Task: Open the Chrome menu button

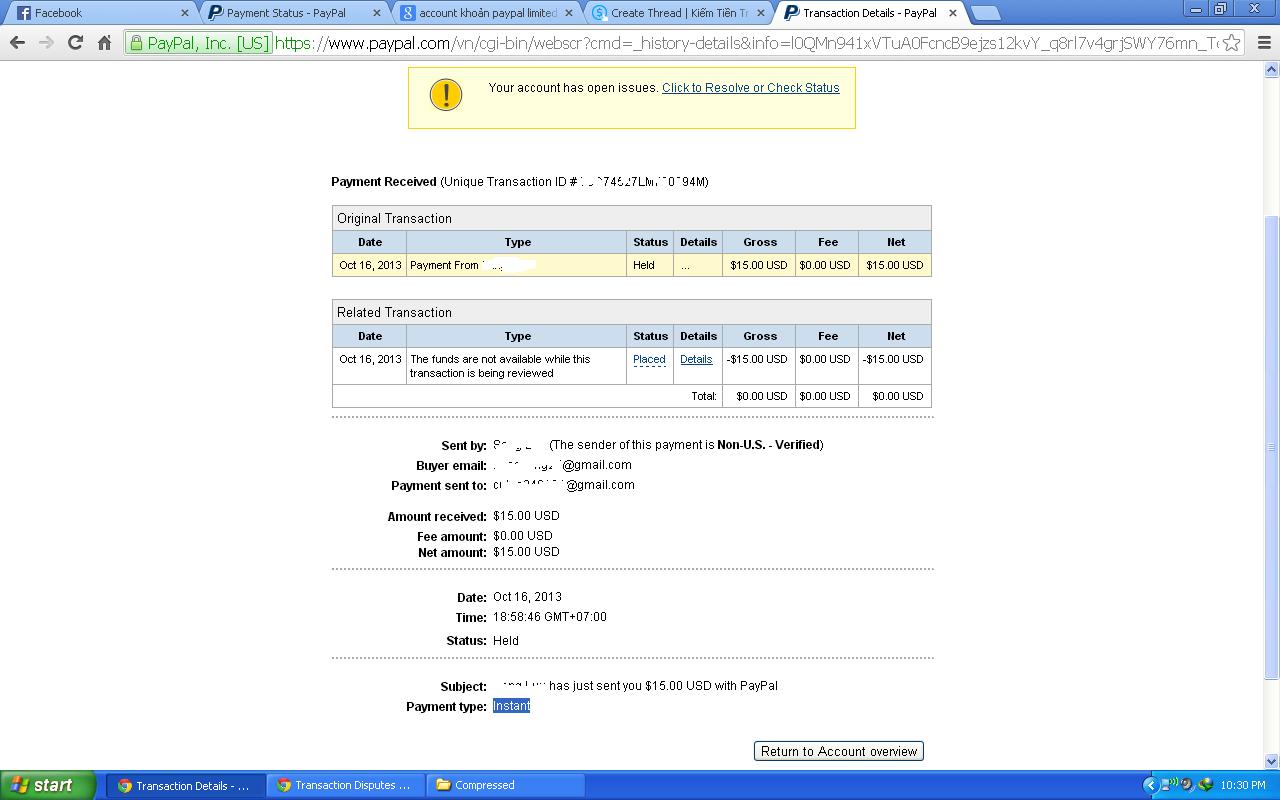Action: (x=1263, y=43)
